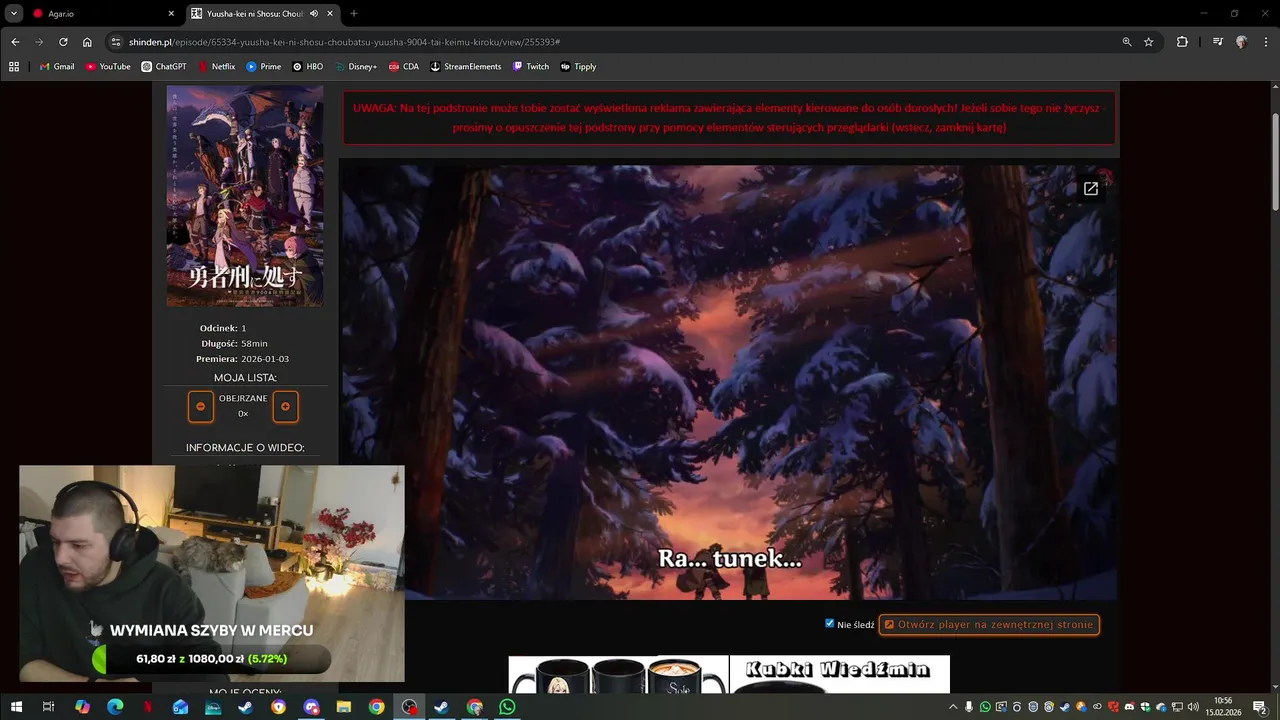
Task: Click the anime video player
Action: pos(729,383)
